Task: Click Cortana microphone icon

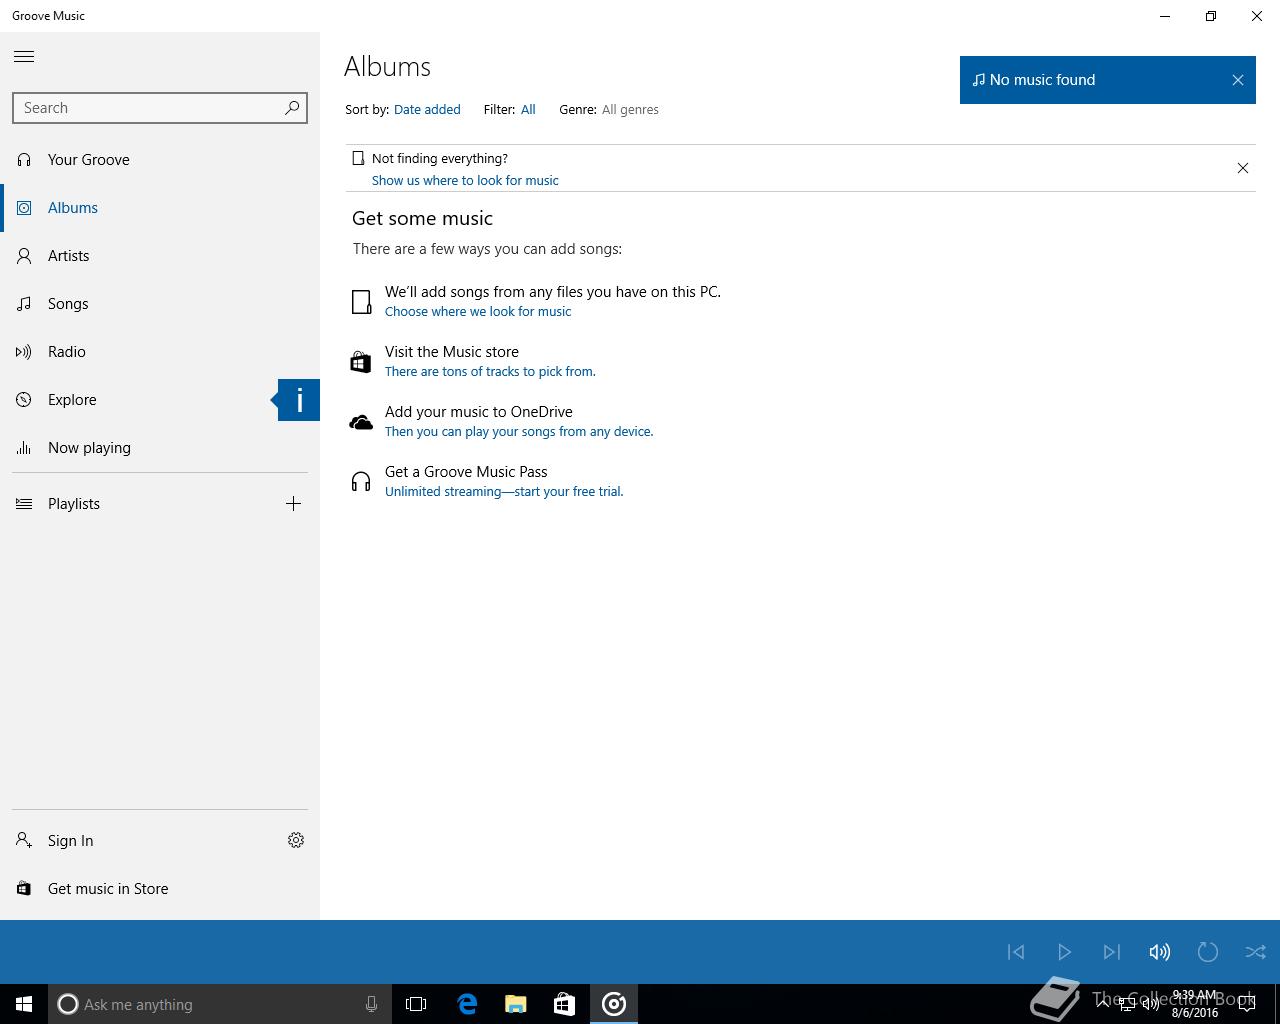Action: tap(371, 1004)
